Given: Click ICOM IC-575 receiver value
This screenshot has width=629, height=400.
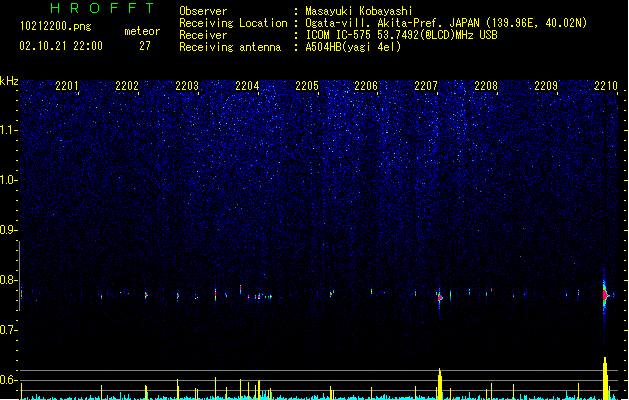Looking at the screenshot, I should tap(401, 35).
